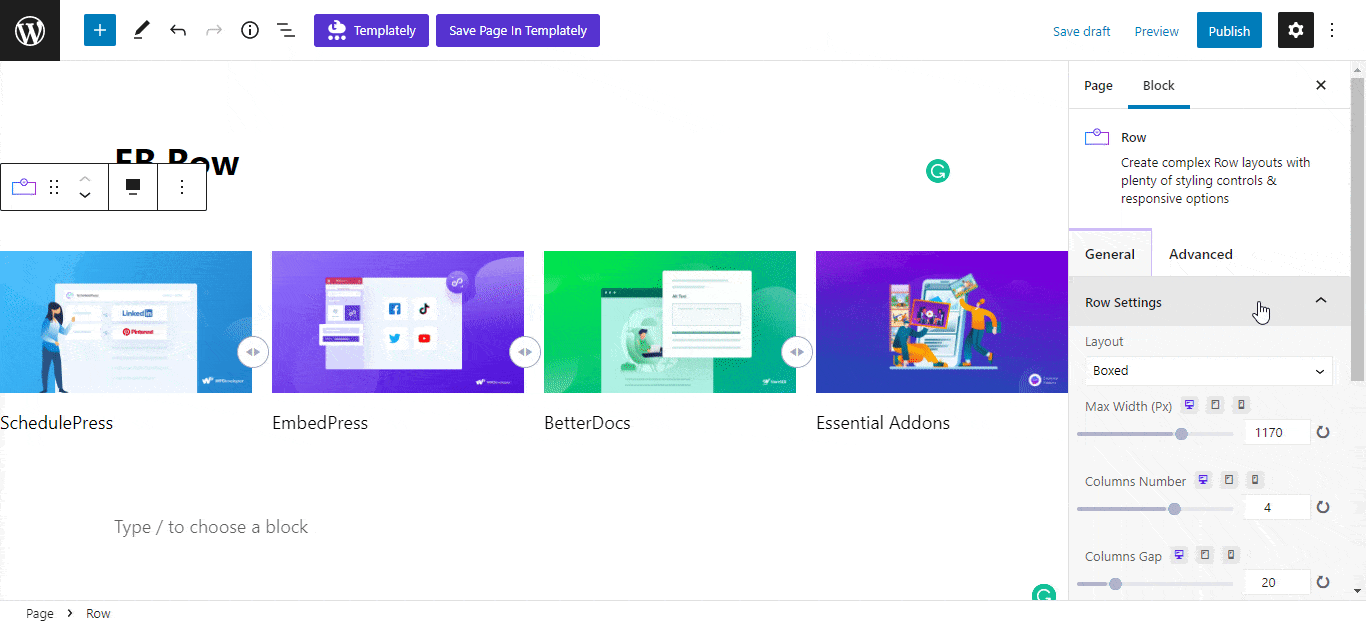Select mobile view for Max Width

click(1241, 405)
